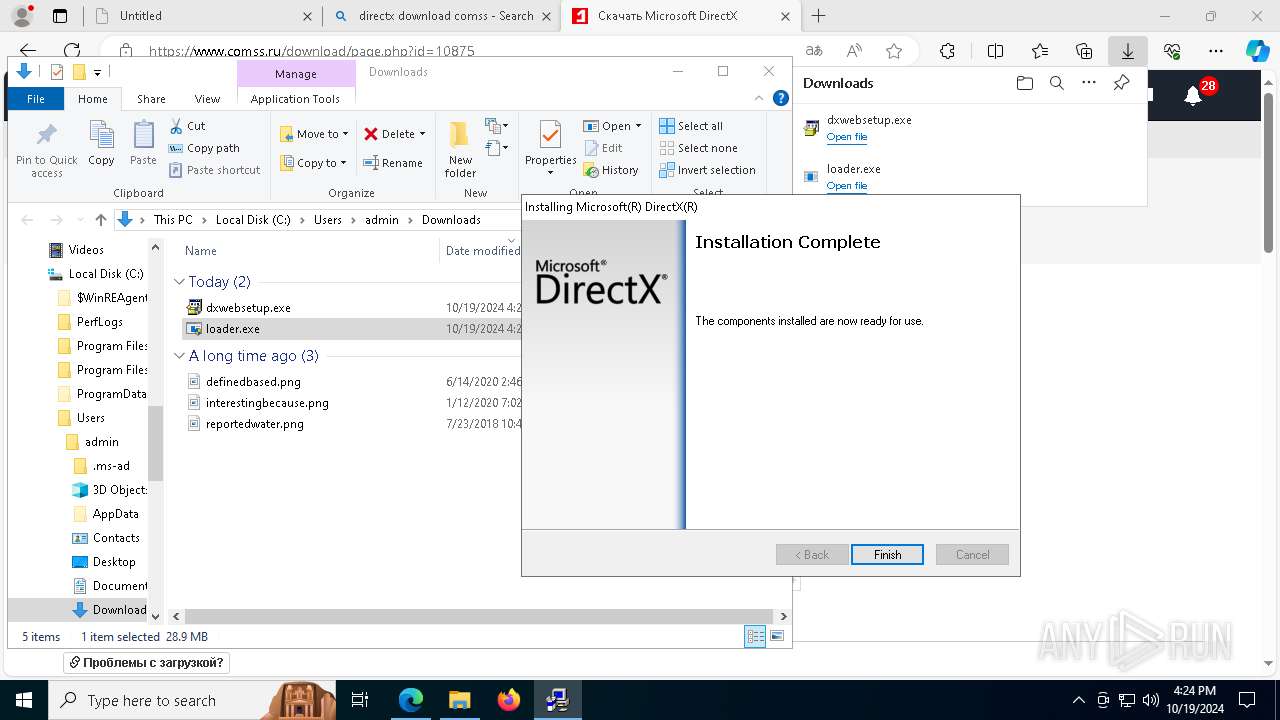Click Pin to Quick access in the ribbon
Viewport: 1280px width, 720px height.
point(46,150)
